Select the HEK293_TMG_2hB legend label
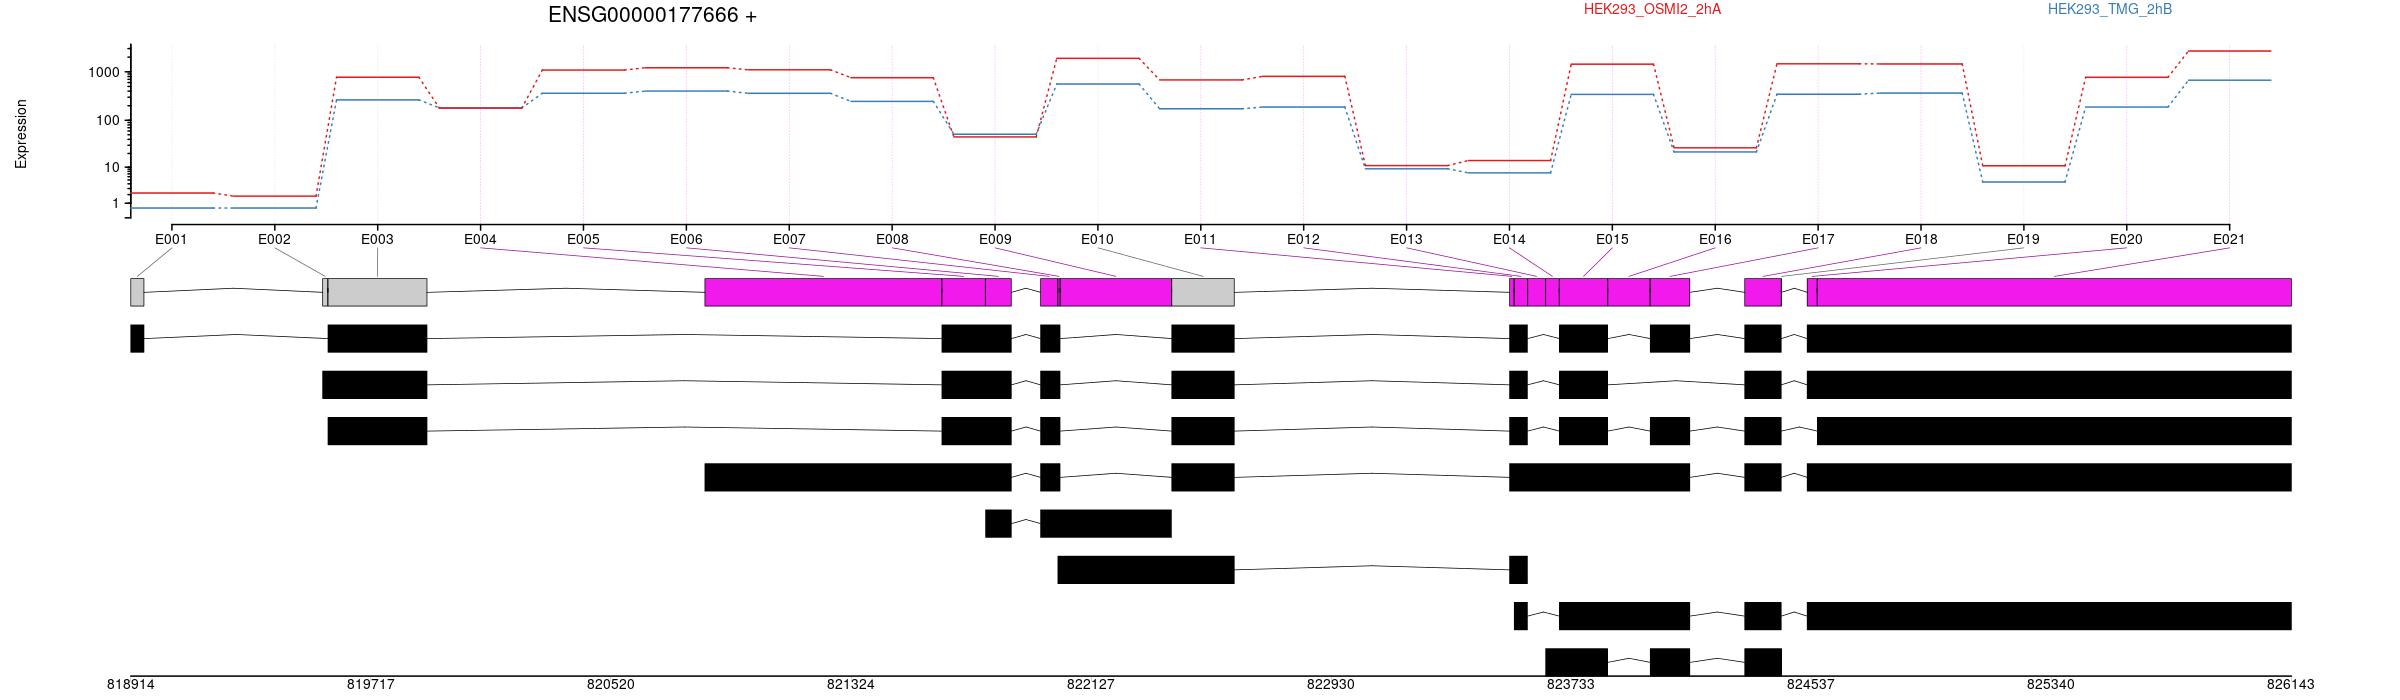 pyautogui.click(x=2109, y=9)
